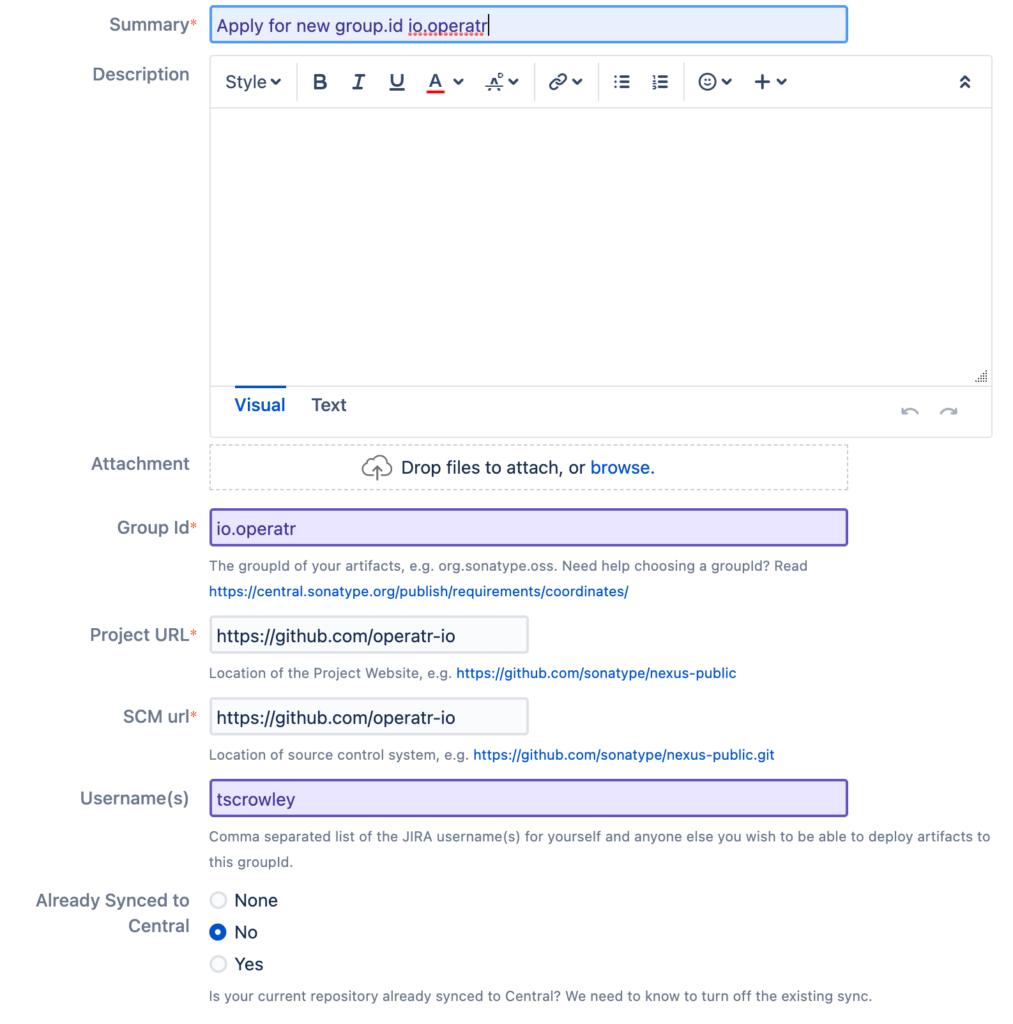Select the No radio button
This screenshot has width=1013, height=1024.
click(x=218, y=932)
